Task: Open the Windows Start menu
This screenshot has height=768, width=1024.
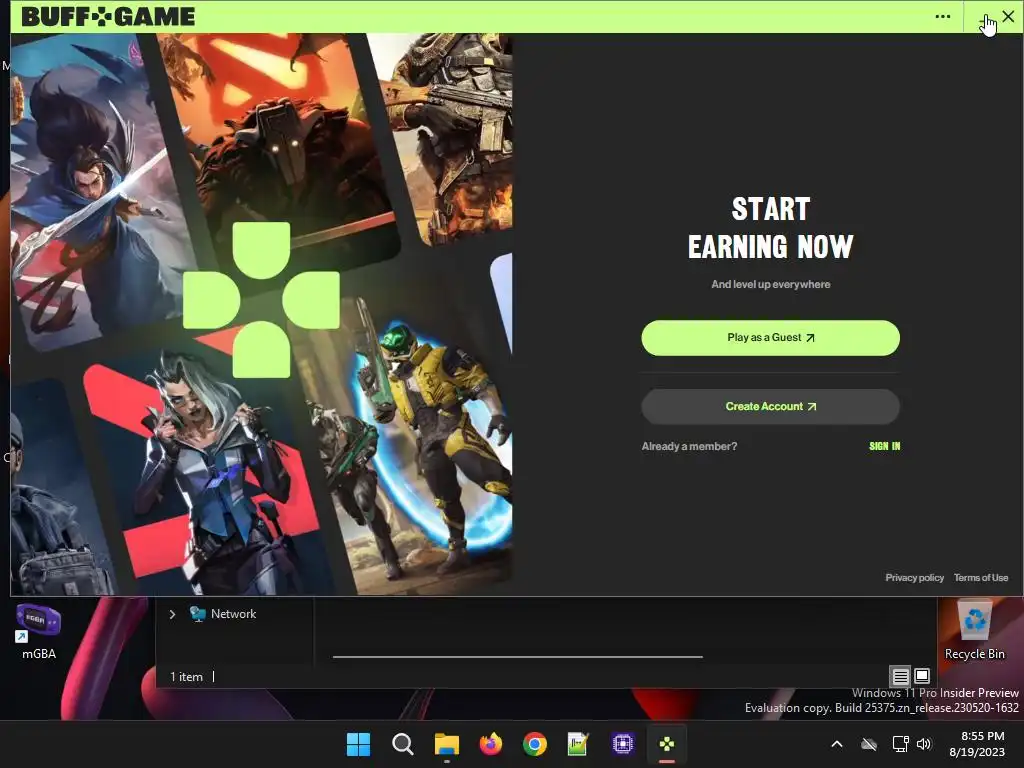Action: tap(358, 744)
